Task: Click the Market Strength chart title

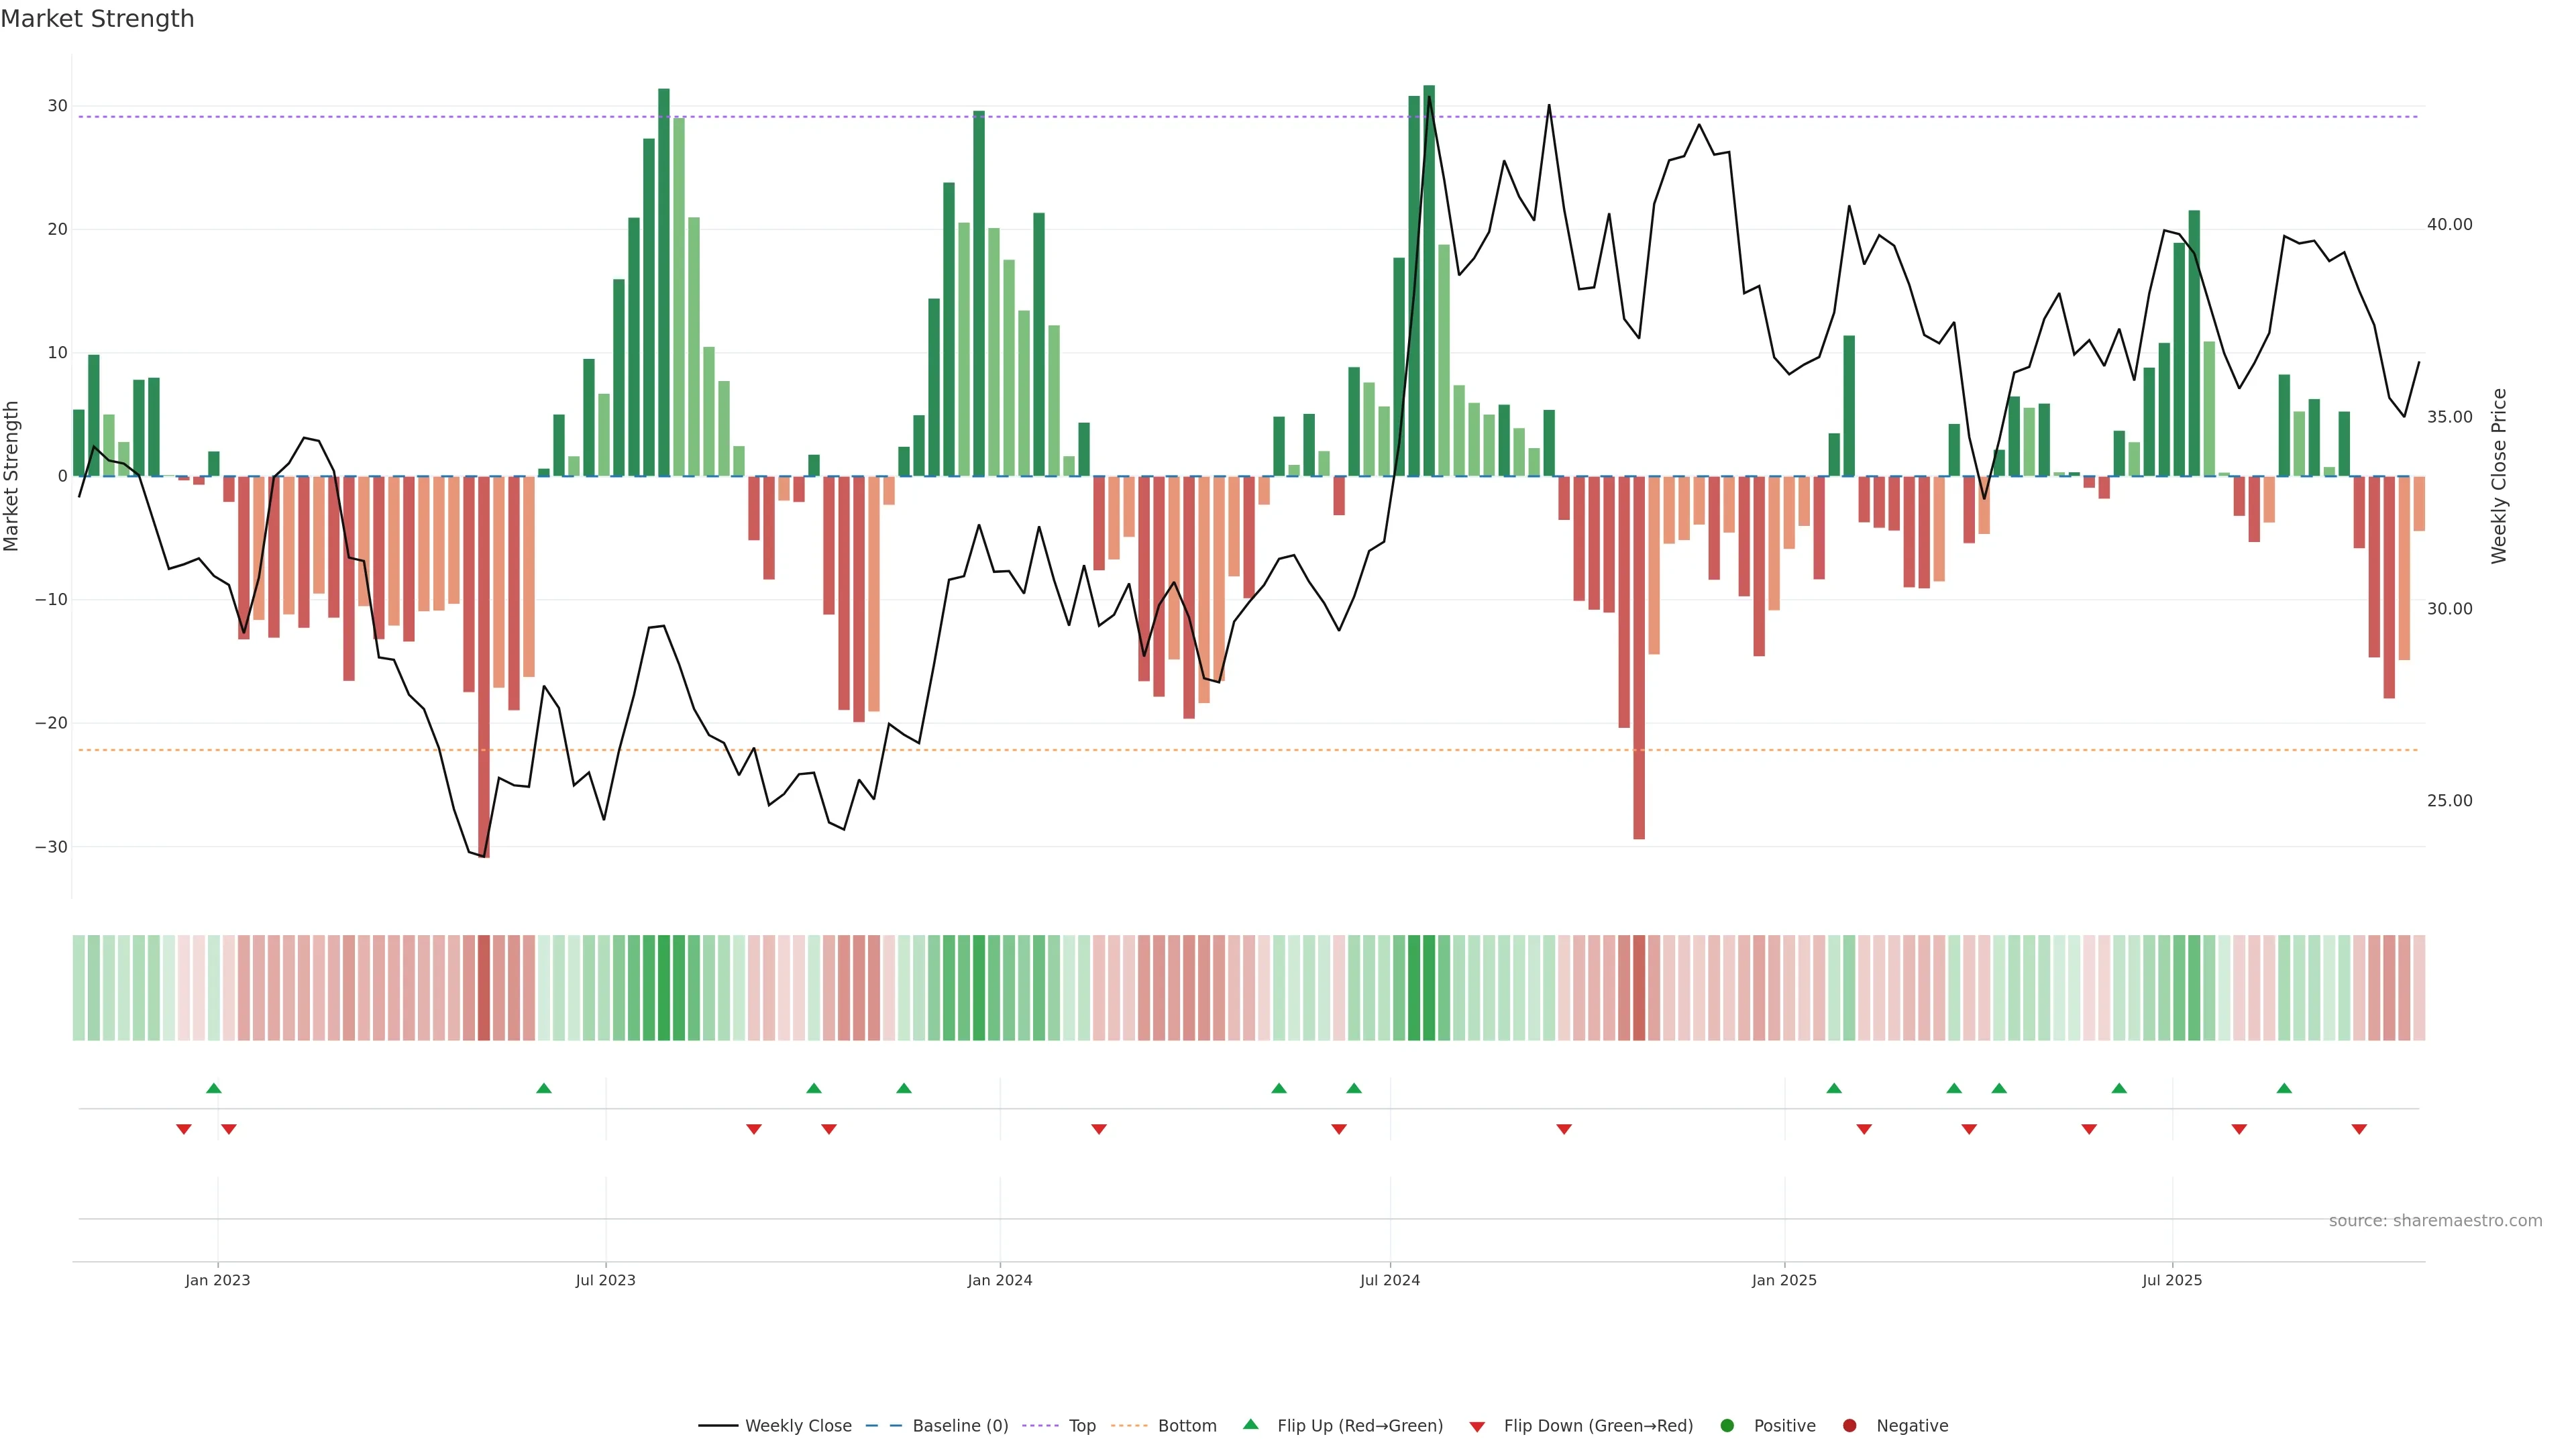Action: click(x=97, y=19)
